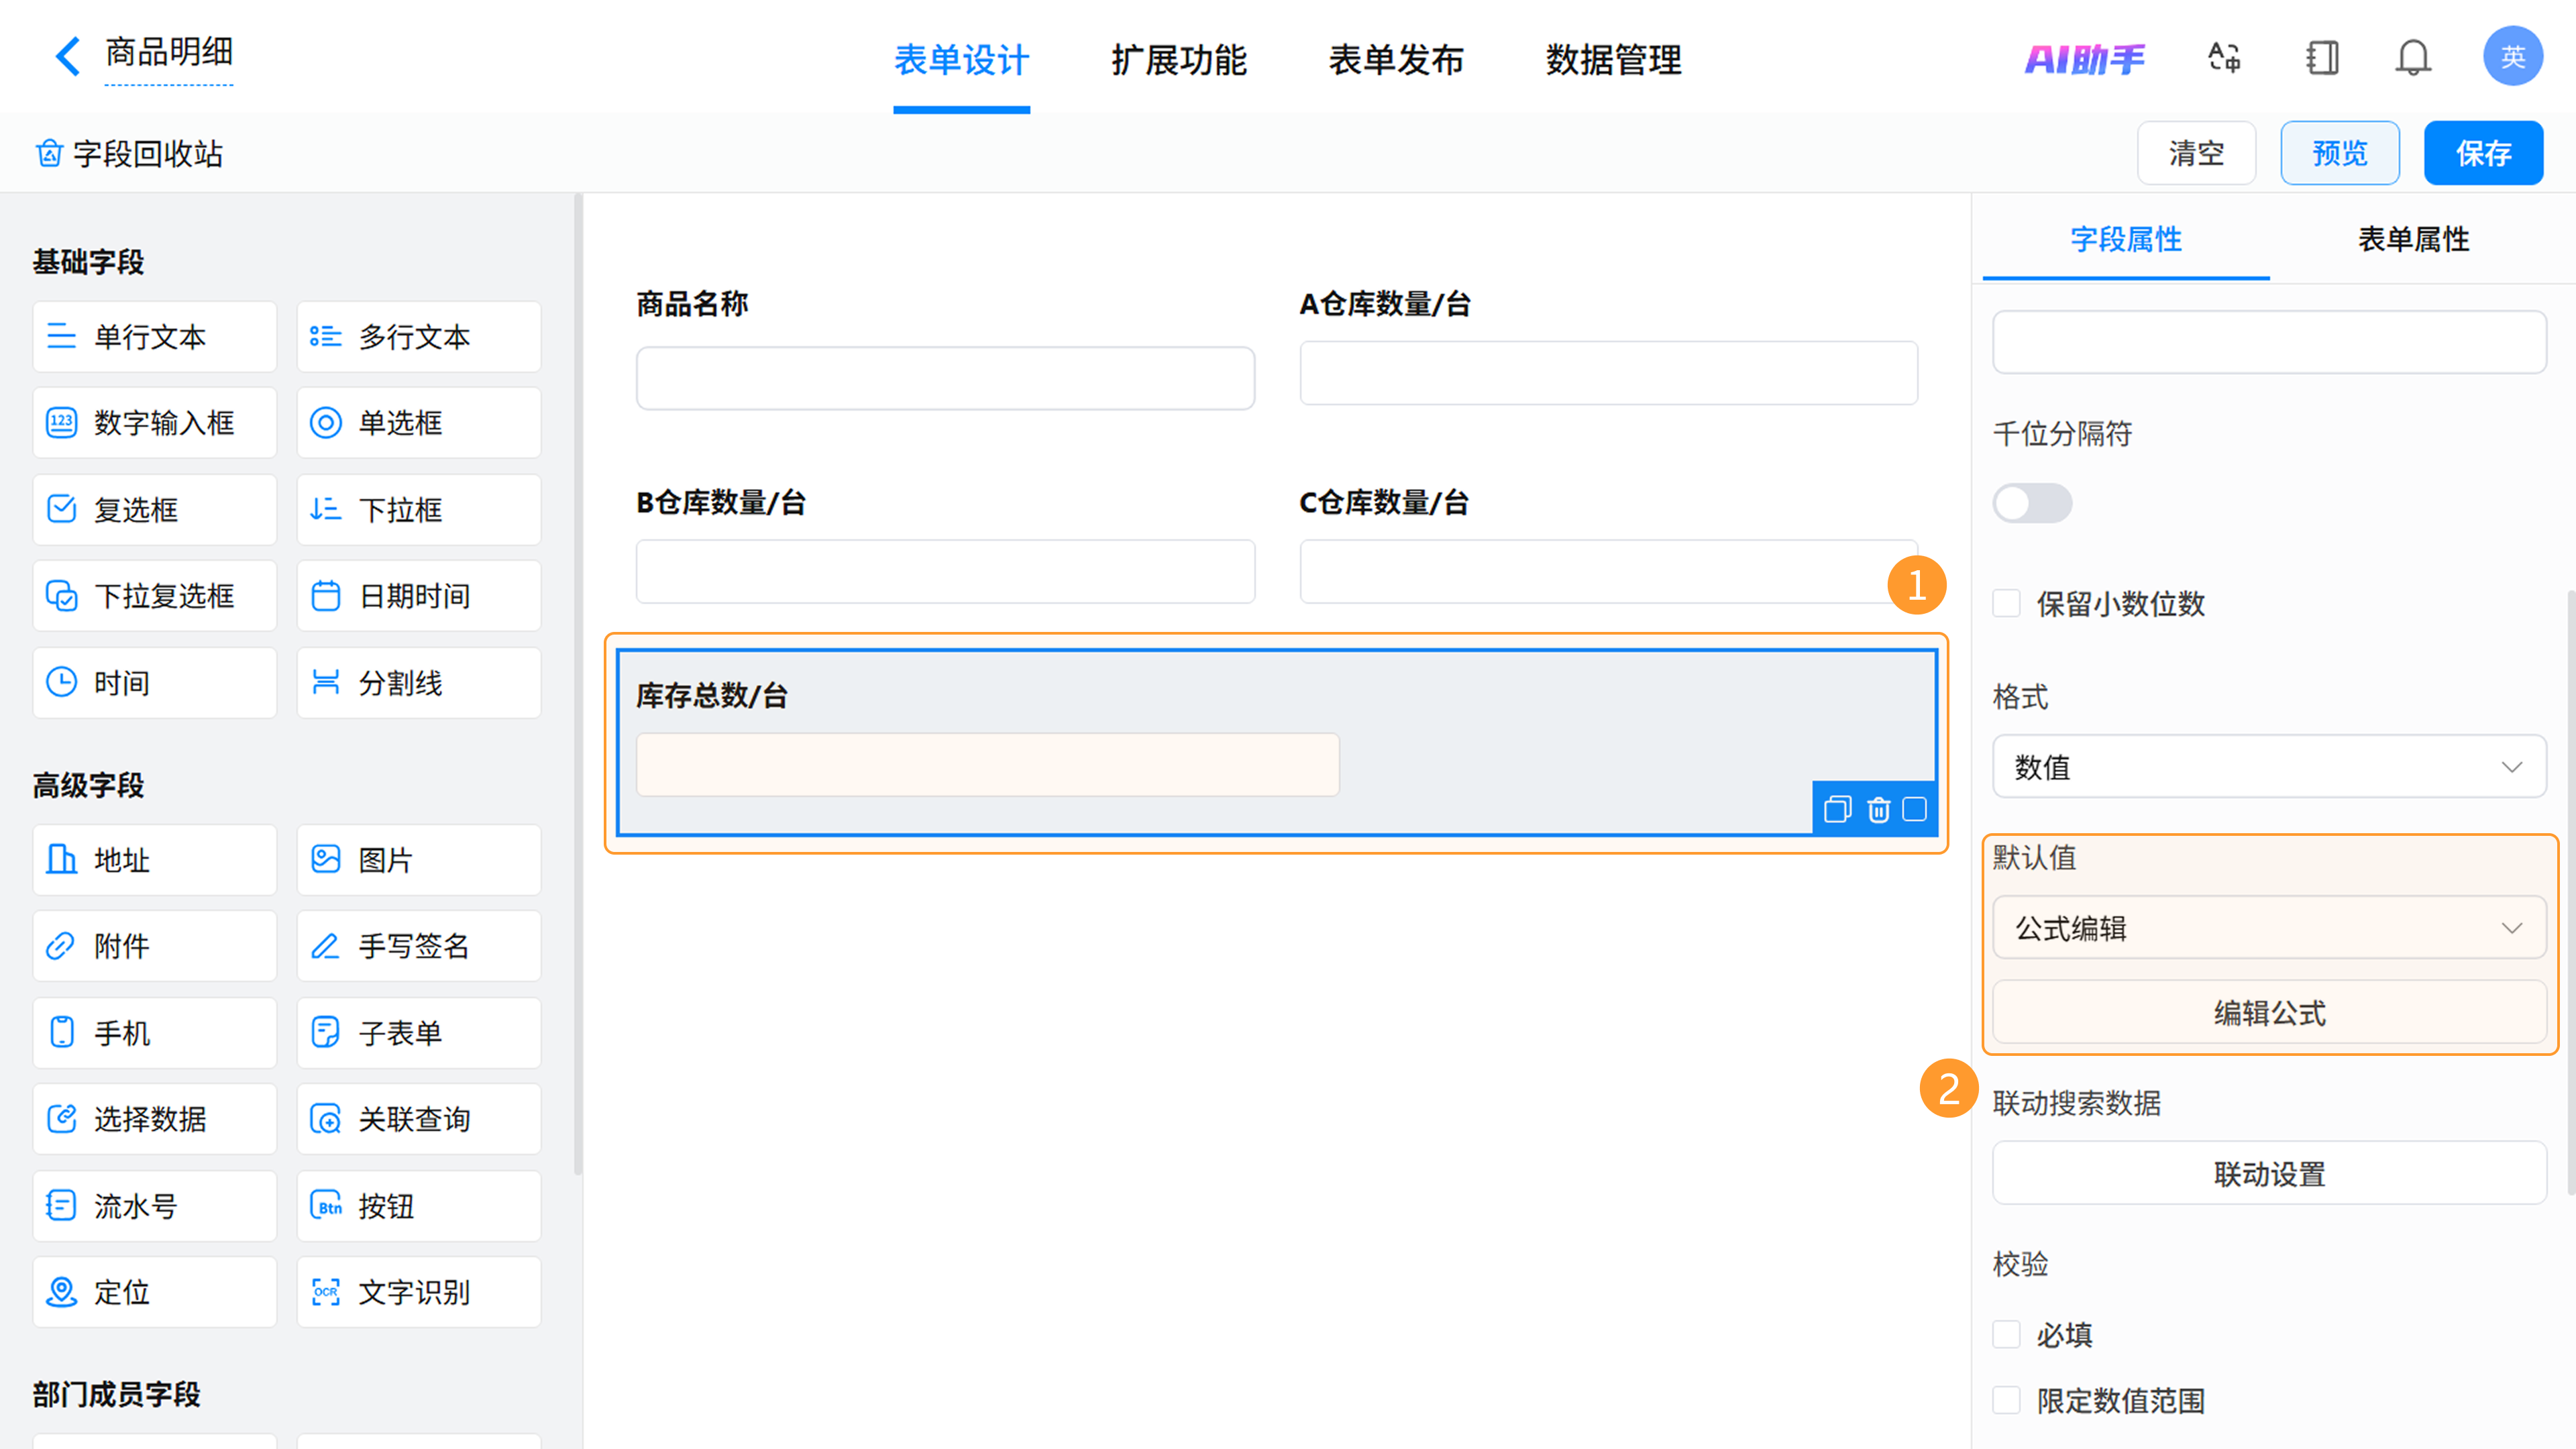2576x1449 pixels.
Task: Switch to 表单发布 tab
Action: point(1396,60)
